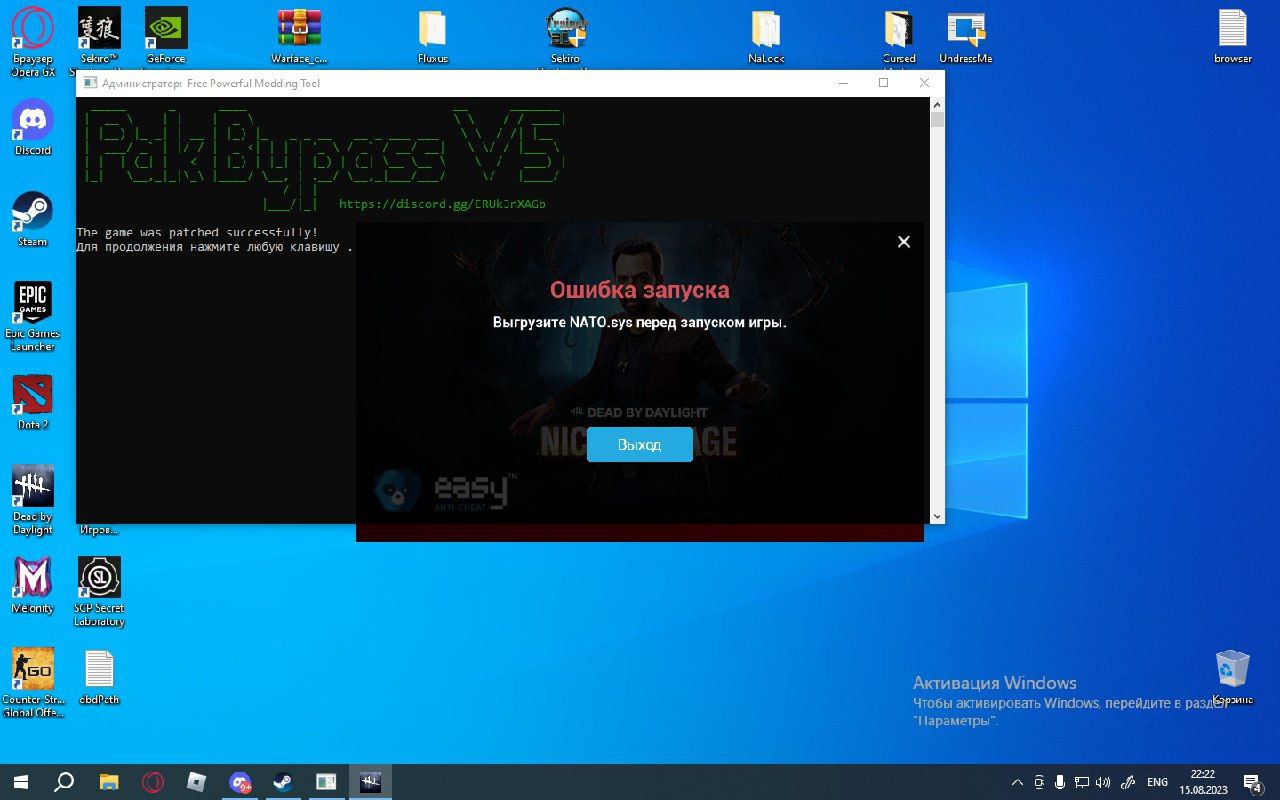Close the launch error dialog with the X

coord(903,242)
